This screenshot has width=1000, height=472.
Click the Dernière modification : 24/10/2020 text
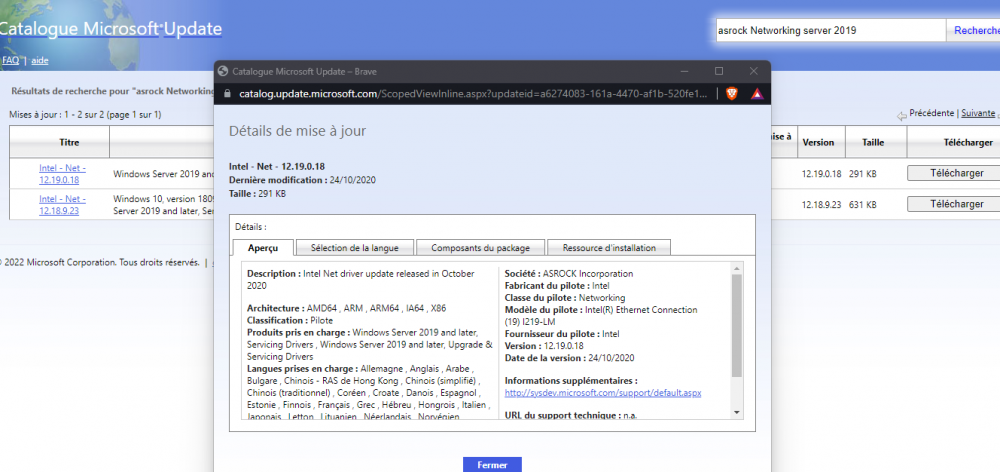(x=302, y=180)
